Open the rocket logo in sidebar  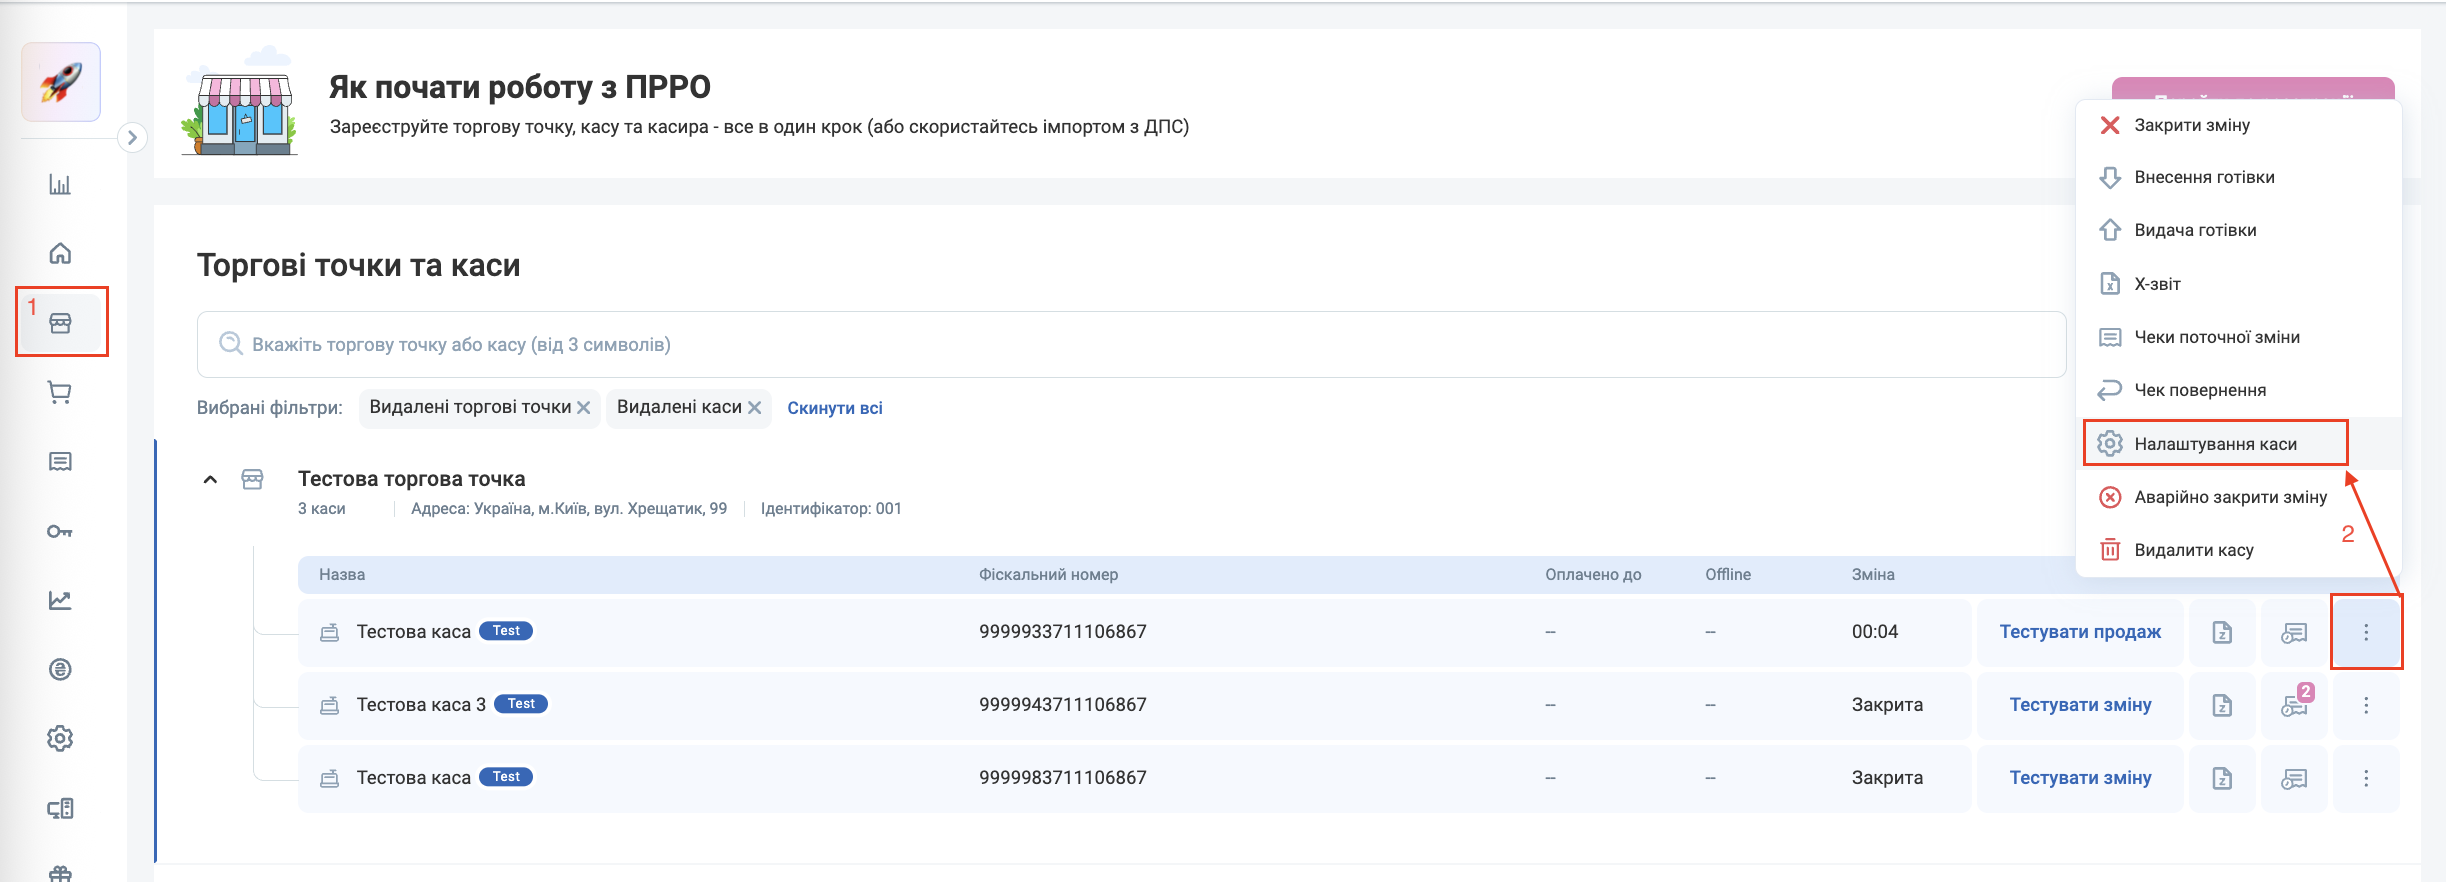(x=61, y=82)
